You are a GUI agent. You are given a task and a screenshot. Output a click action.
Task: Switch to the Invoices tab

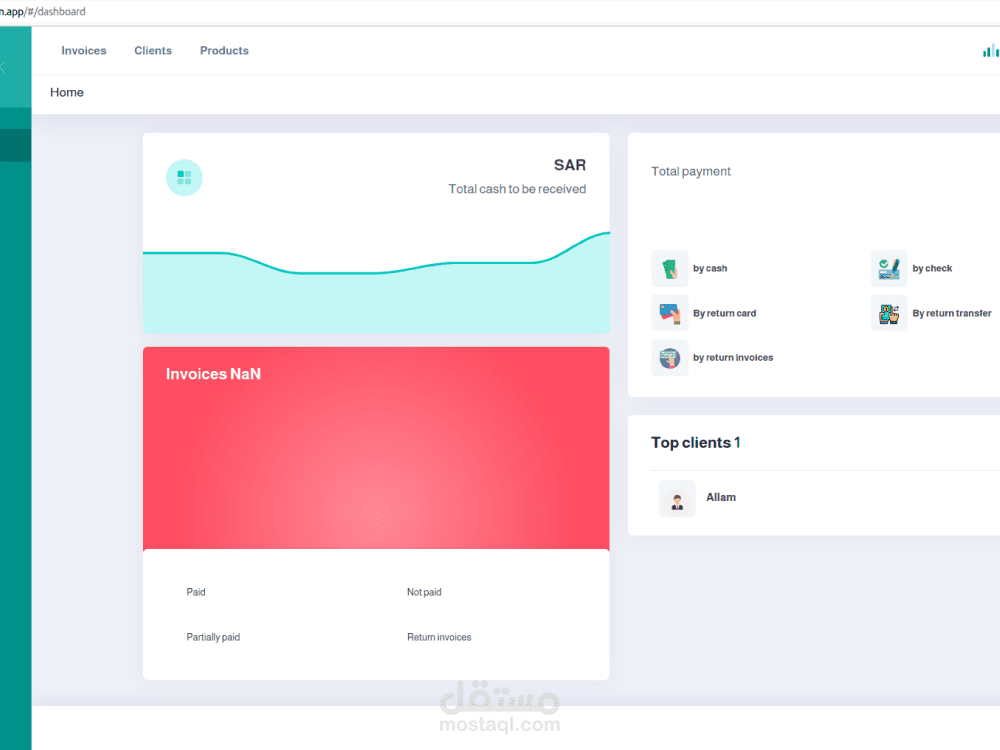click(83, 50)
